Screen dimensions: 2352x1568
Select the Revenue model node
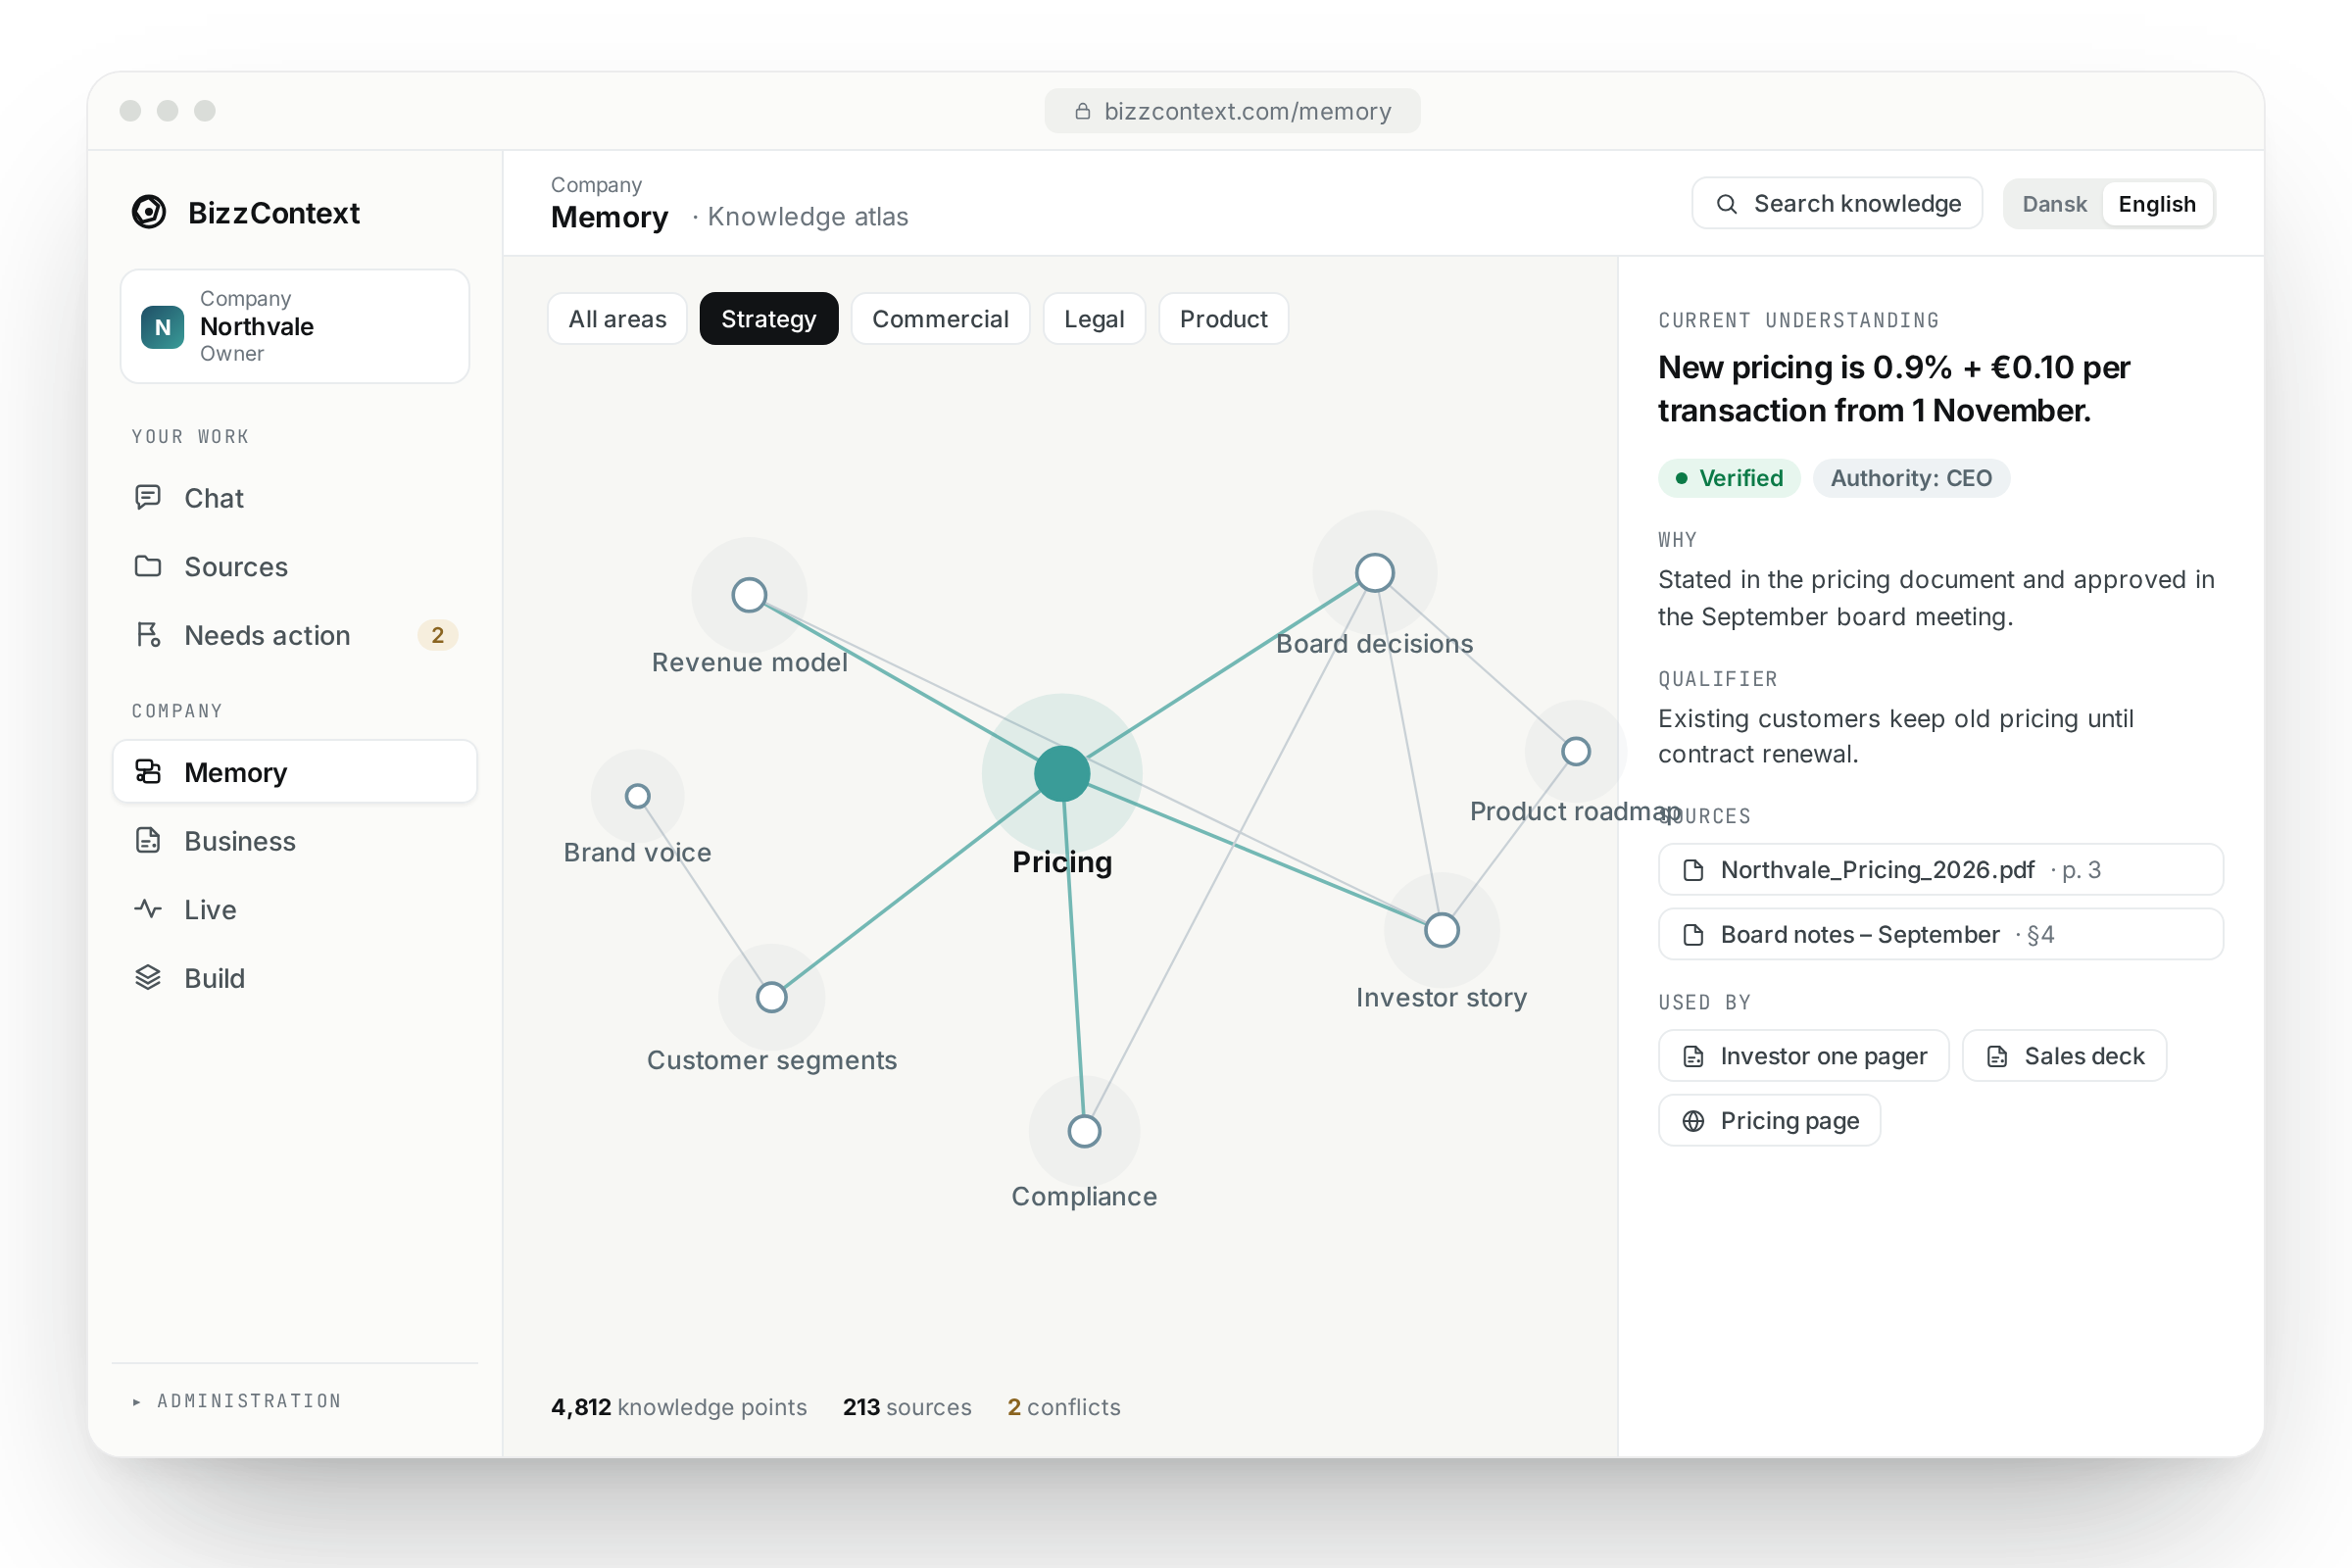pyautogui.click(x=749, y=595)
